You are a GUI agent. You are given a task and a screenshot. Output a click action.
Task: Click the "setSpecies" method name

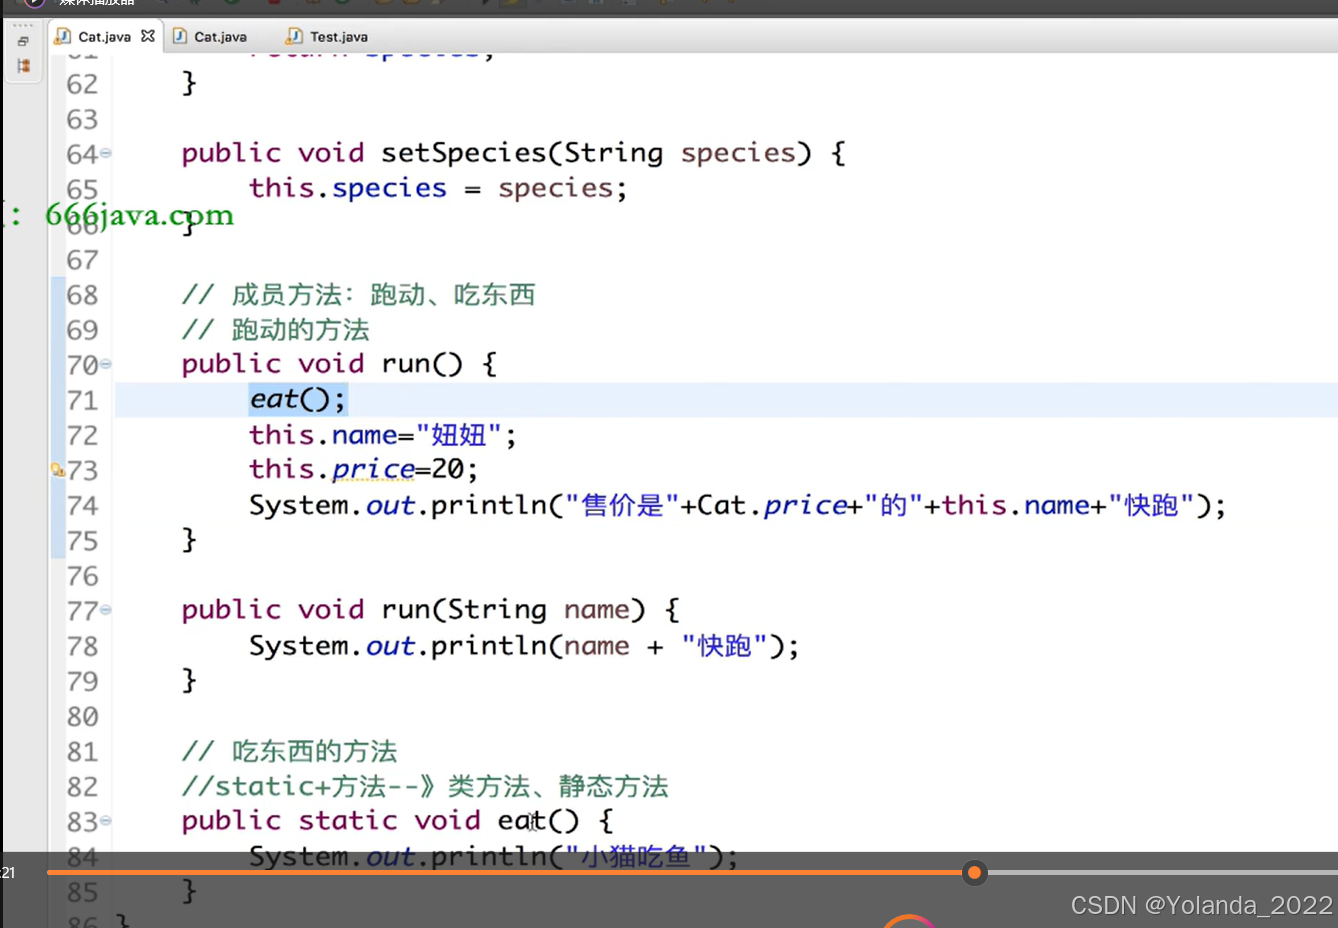pos(464,153)
